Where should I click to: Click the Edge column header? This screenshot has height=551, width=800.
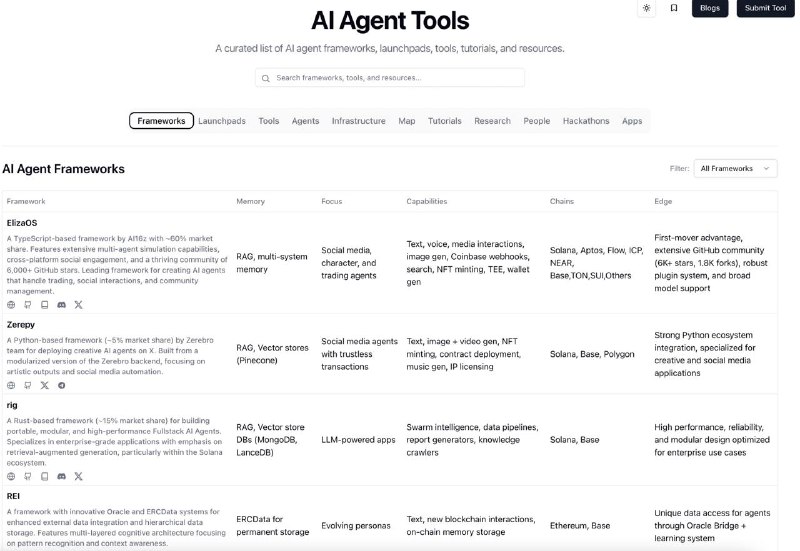(x=663, y=202)
